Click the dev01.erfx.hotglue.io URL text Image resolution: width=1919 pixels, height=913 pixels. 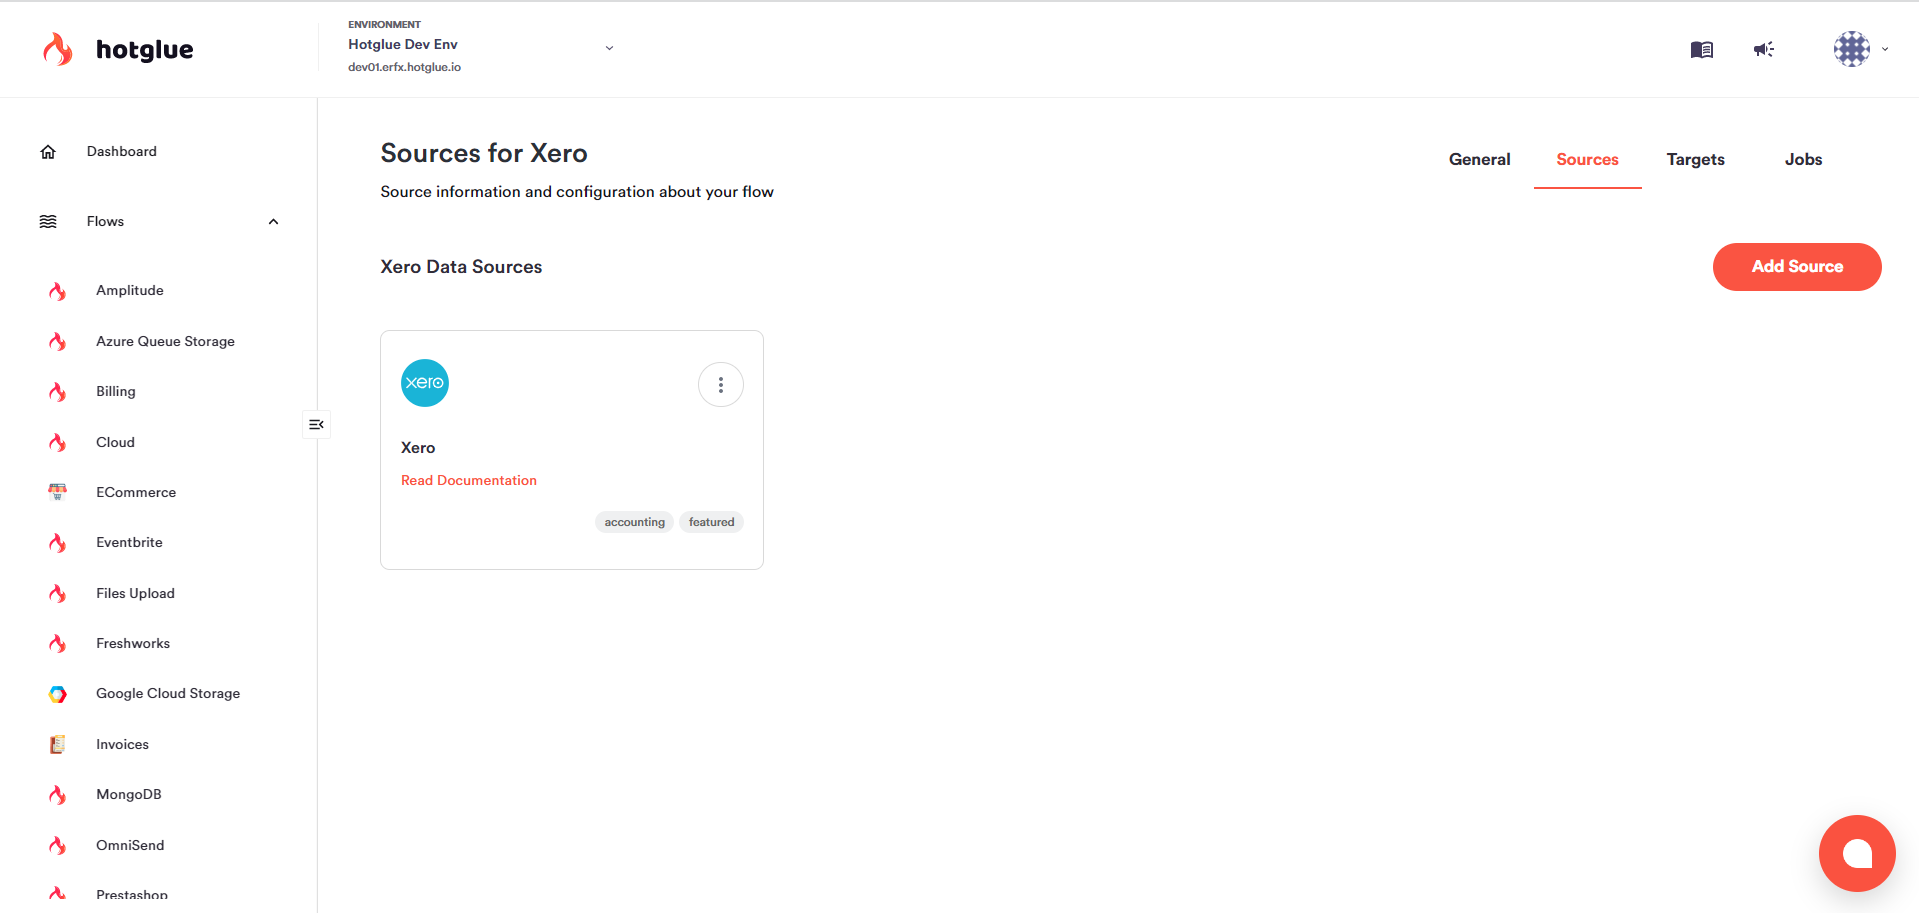(404, 68)
